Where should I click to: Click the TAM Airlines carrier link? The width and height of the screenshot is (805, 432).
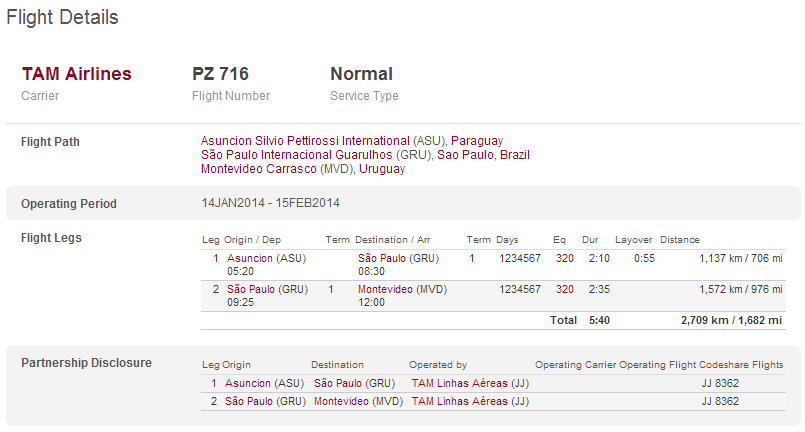click(x=76, y=74)
